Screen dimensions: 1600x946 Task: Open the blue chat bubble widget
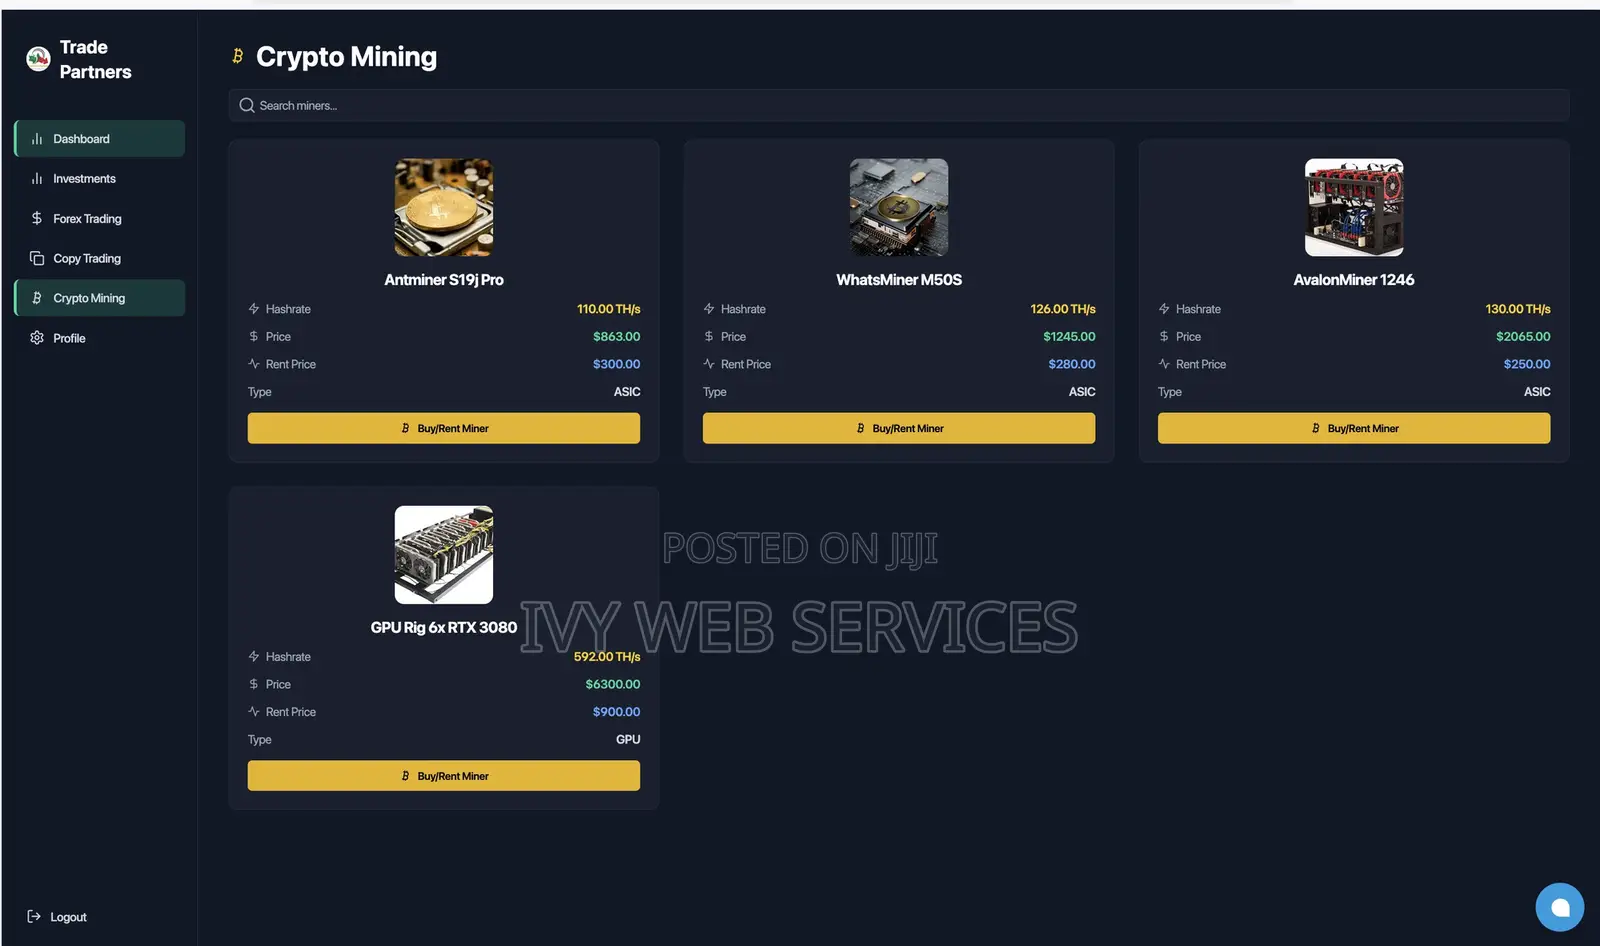pyautogui.click(x=1560, y=907)
